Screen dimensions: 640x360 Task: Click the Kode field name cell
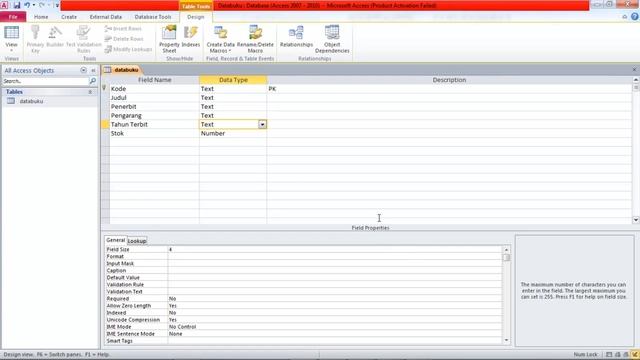click(154, 89)
